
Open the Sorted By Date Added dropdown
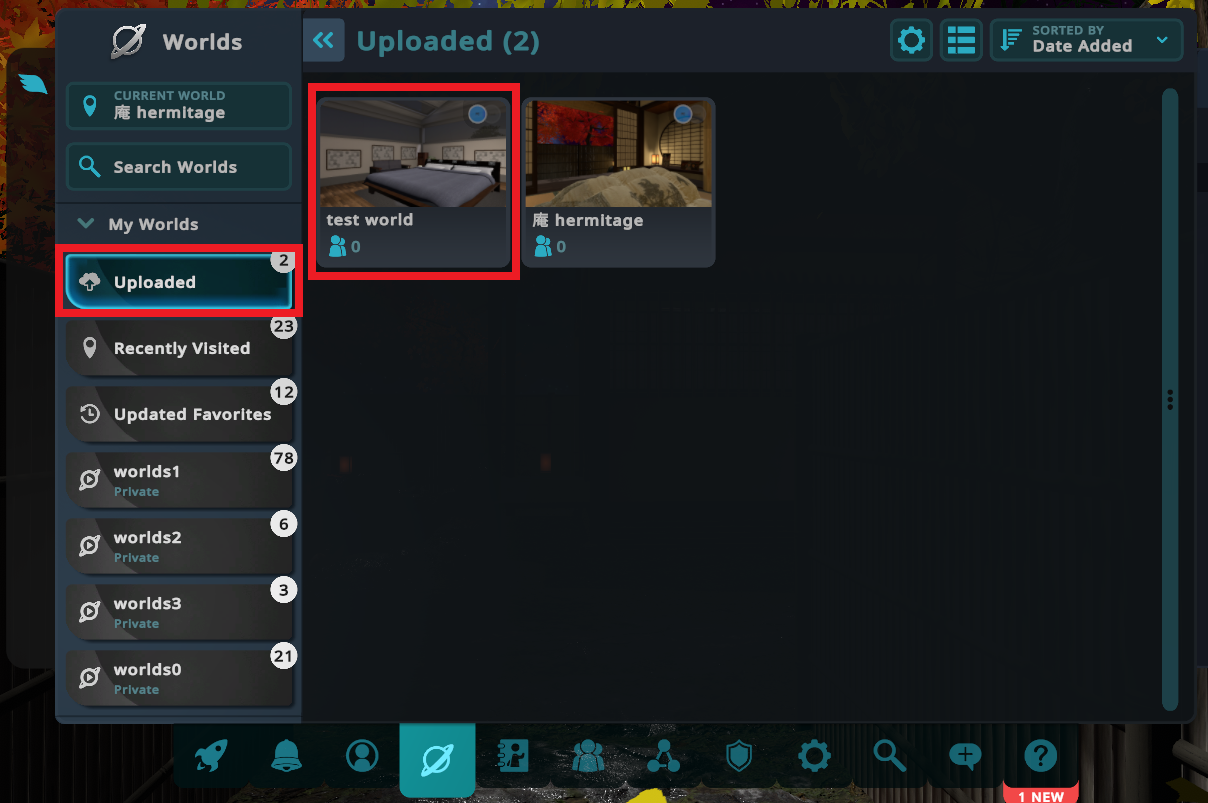[x=1087, y=40]
